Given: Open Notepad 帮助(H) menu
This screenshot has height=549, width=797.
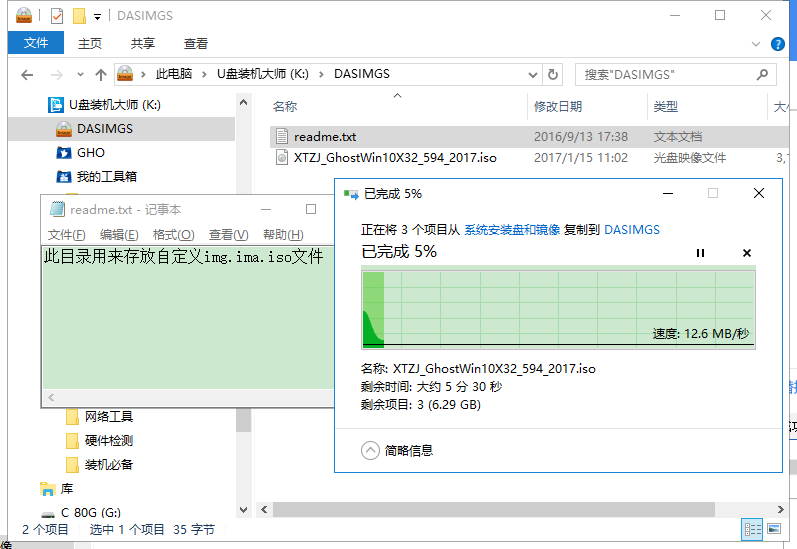Looking at the screenshot, I should click(283, 235).
